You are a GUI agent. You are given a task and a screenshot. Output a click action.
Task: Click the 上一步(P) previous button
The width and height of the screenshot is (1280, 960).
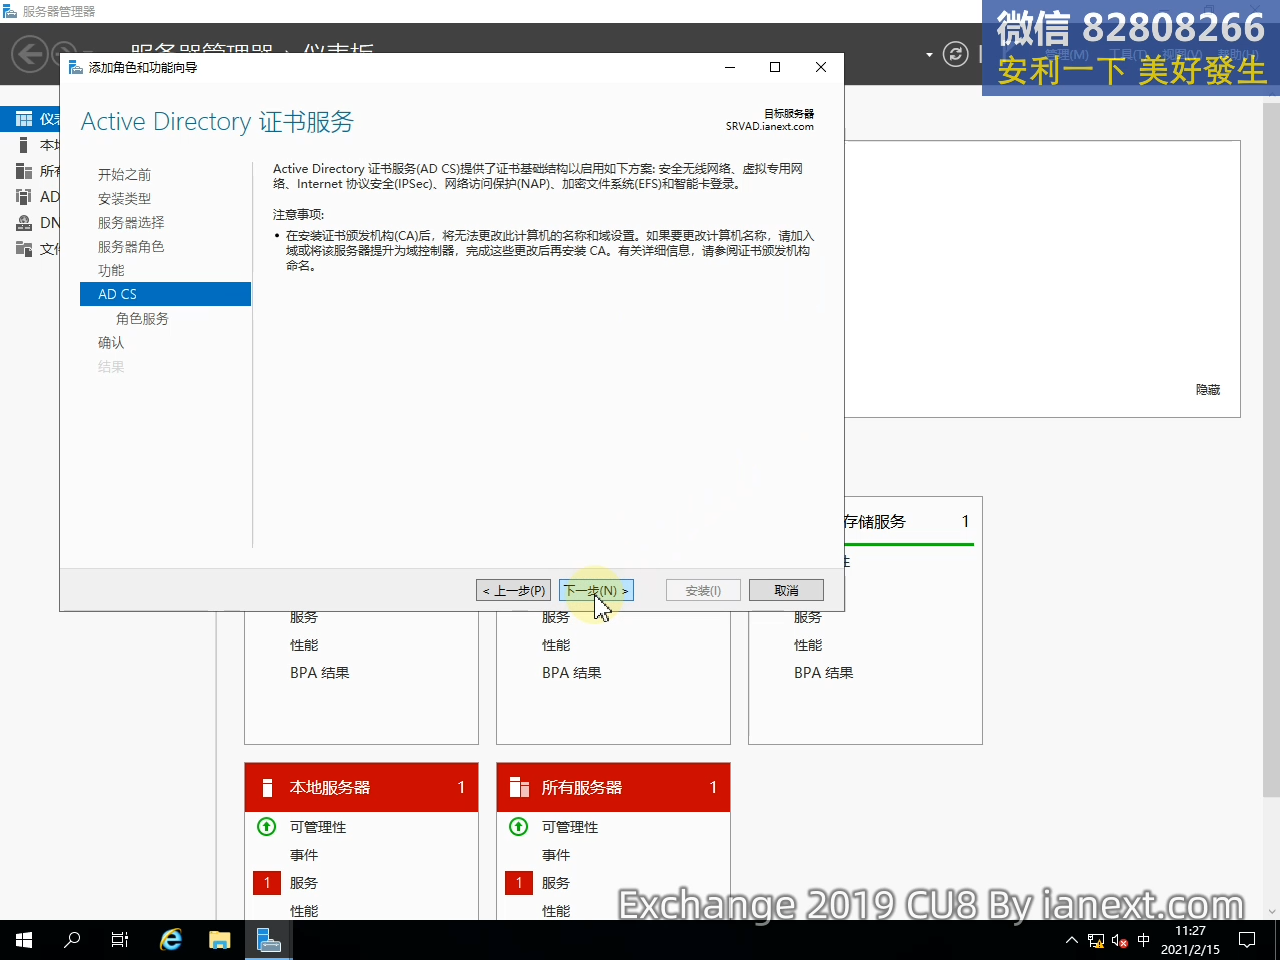click(x=514, y=591)
